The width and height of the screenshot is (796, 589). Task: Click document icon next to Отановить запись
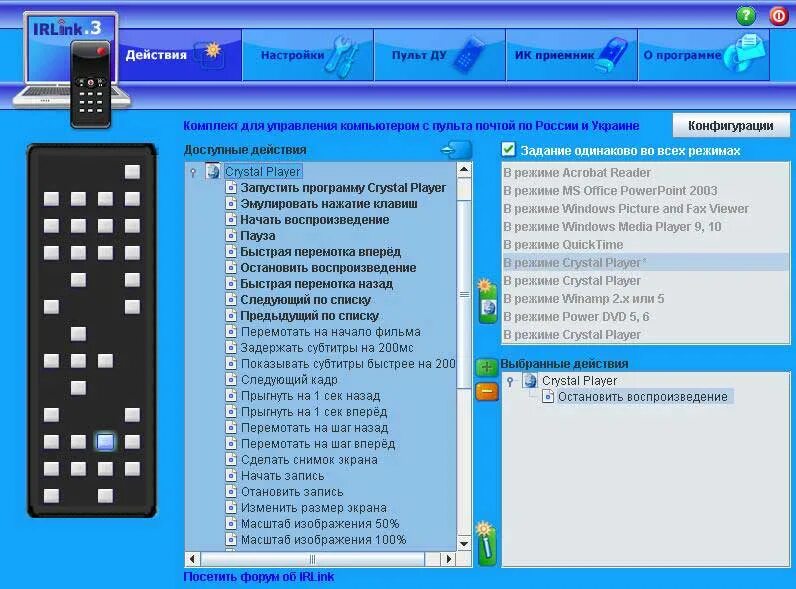click(x=231, y=492)
